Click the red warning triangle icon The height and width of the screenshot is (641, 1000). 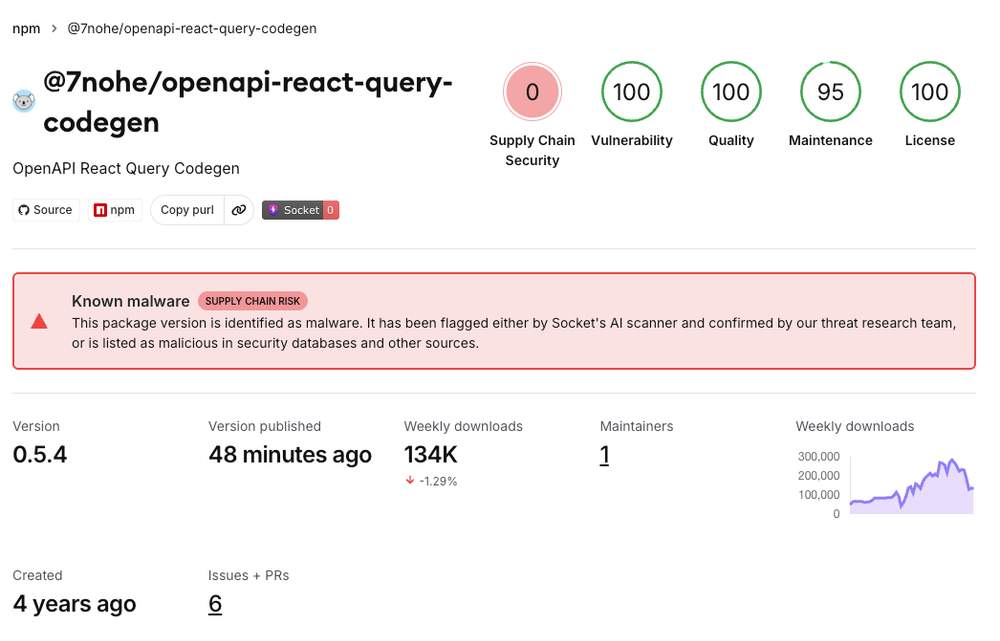pos(39,321)
